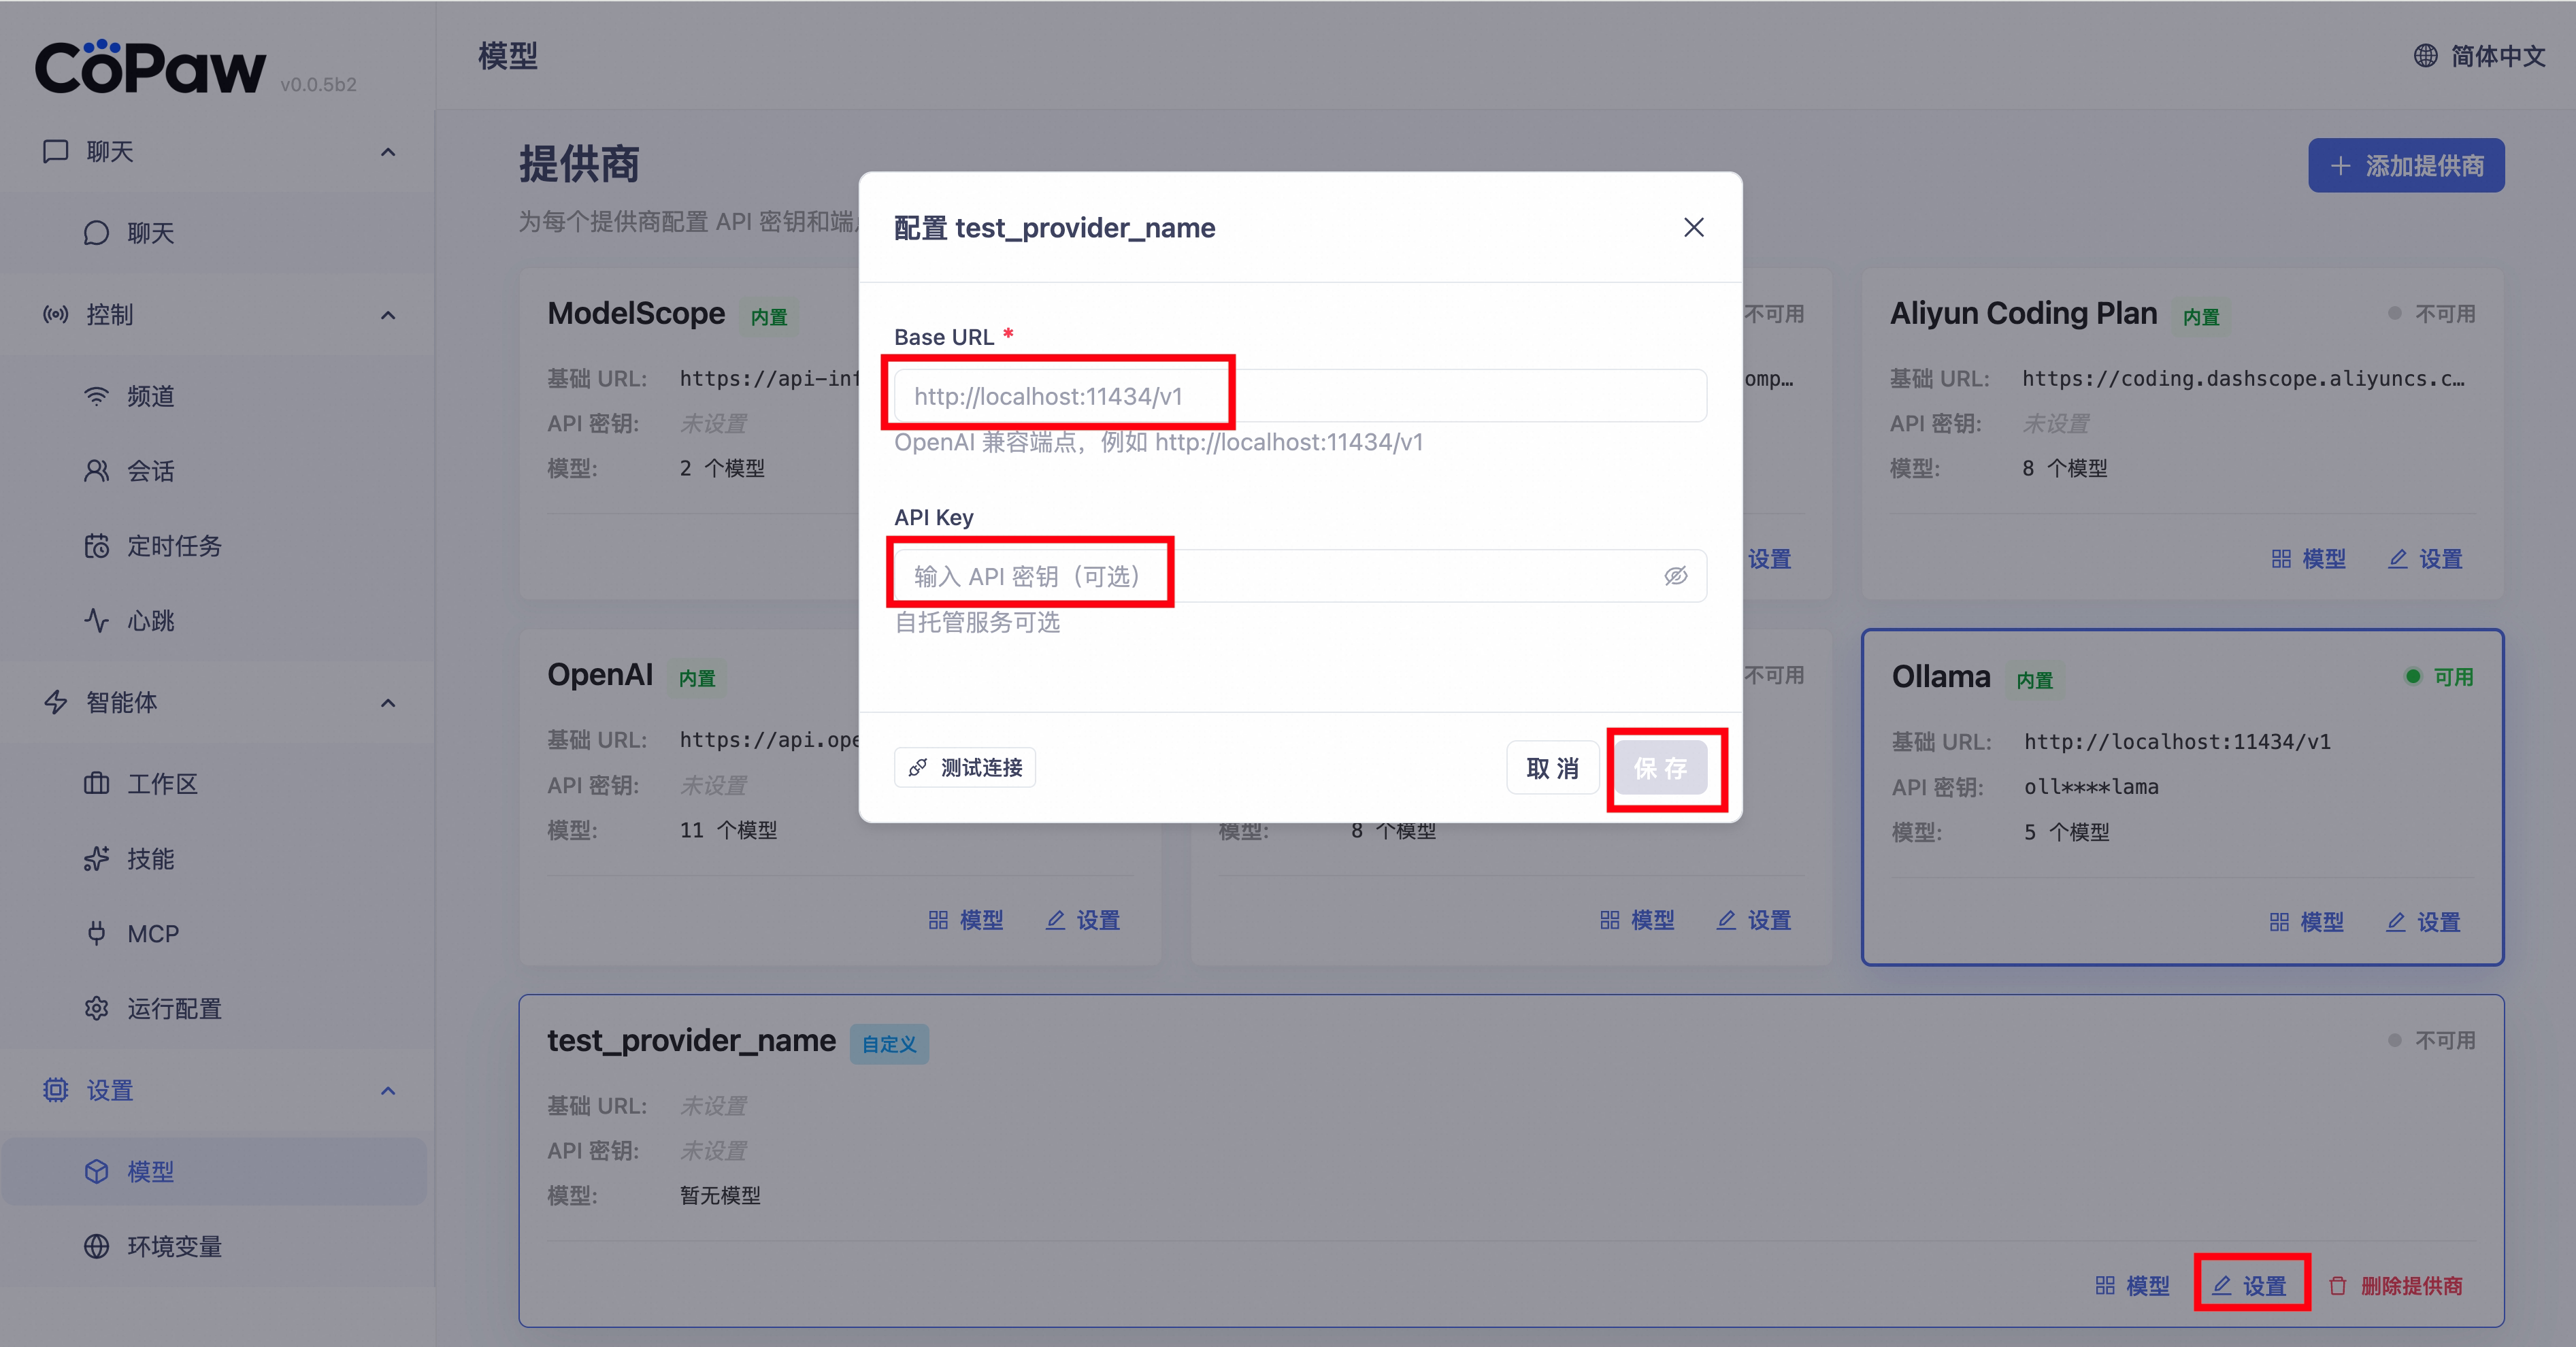Click the 运行配置 gear icon
The image size is (2576, 1347).
(96, 1008)
